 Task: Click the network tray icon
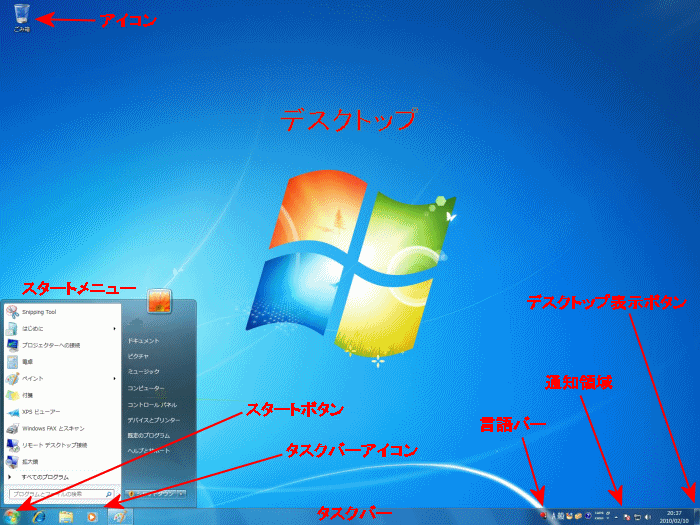pos(638,517)
